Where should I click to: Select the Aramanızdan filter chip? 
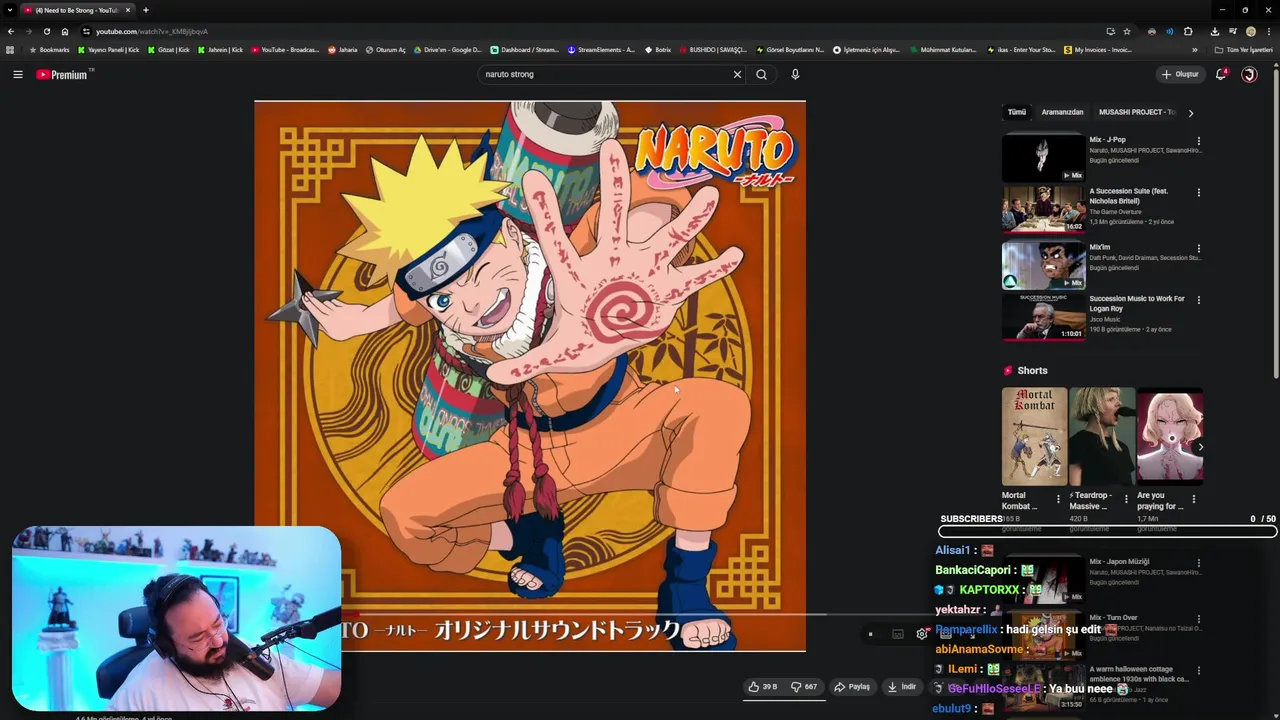[1062, 112]
